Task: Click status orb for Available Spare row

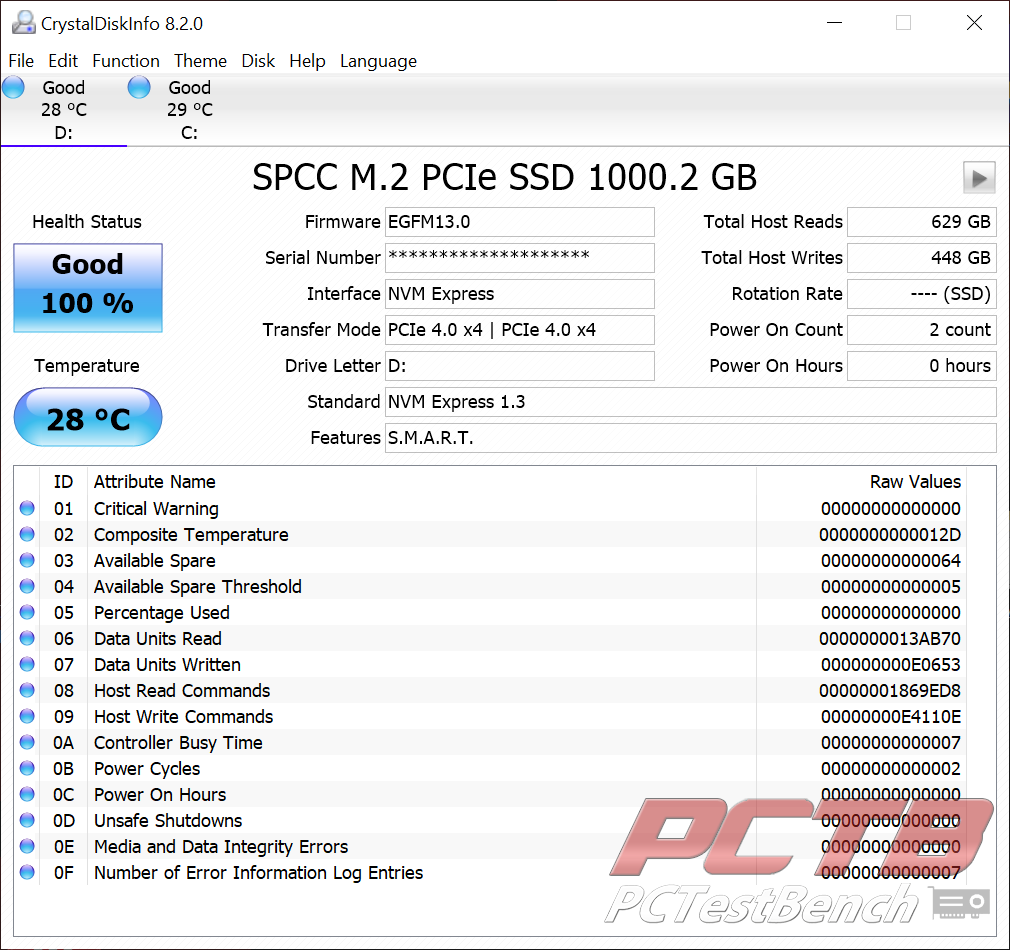Action: point(27,560)
